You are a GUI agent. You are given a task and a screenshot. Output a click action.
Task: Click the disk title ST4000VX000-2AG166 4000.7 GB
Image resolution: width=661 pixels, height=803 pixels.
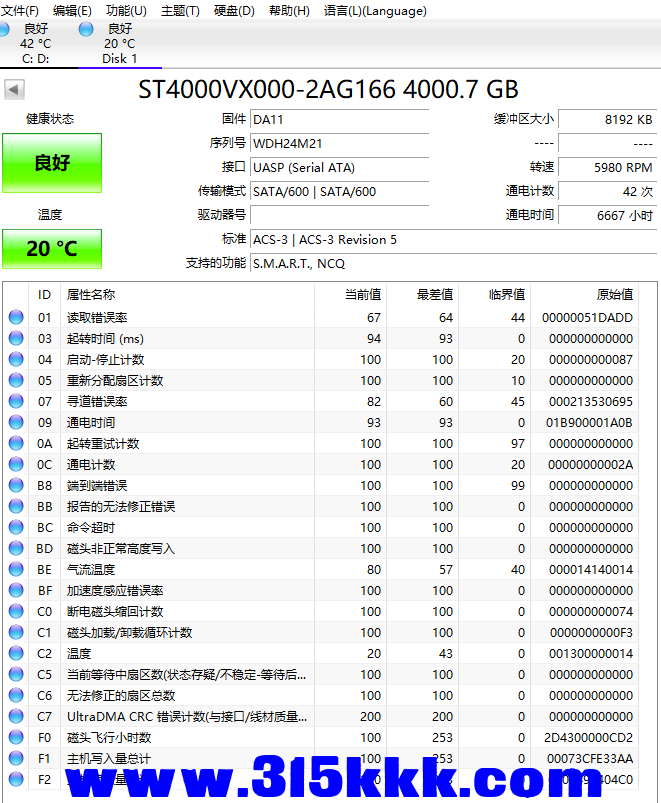(328, 90)
